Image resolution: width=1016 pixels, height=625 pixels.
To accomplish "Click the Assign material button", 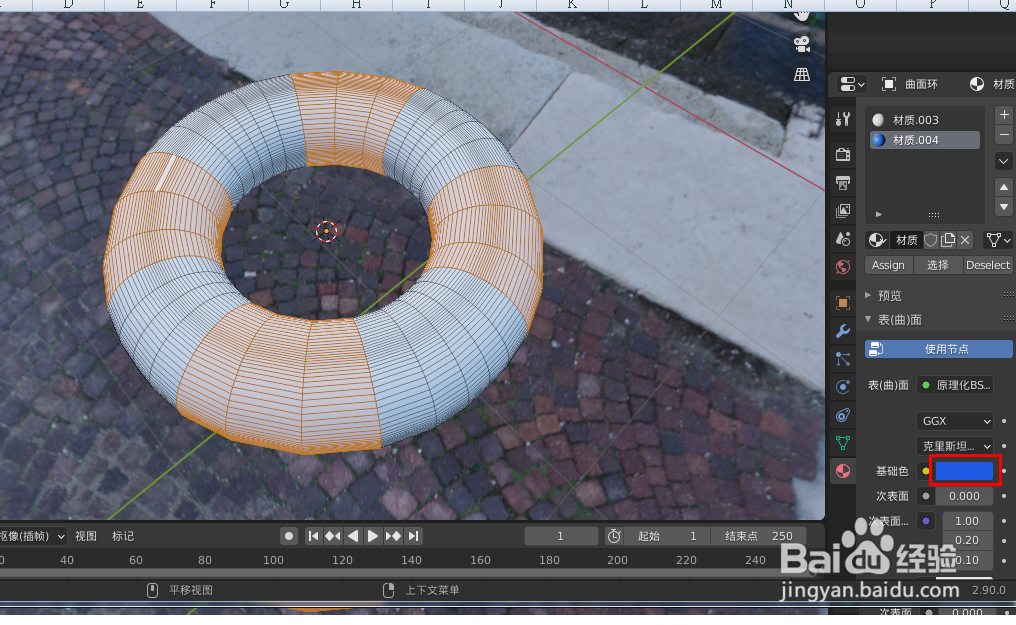I will pyautogui.click(x=888, y=265).
